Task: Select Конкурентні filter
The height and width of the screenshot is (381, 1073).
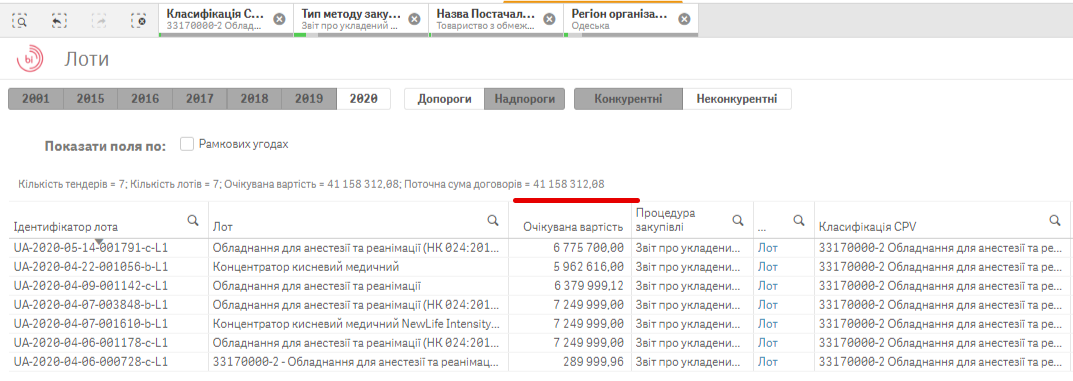Action: click(628, 99)
